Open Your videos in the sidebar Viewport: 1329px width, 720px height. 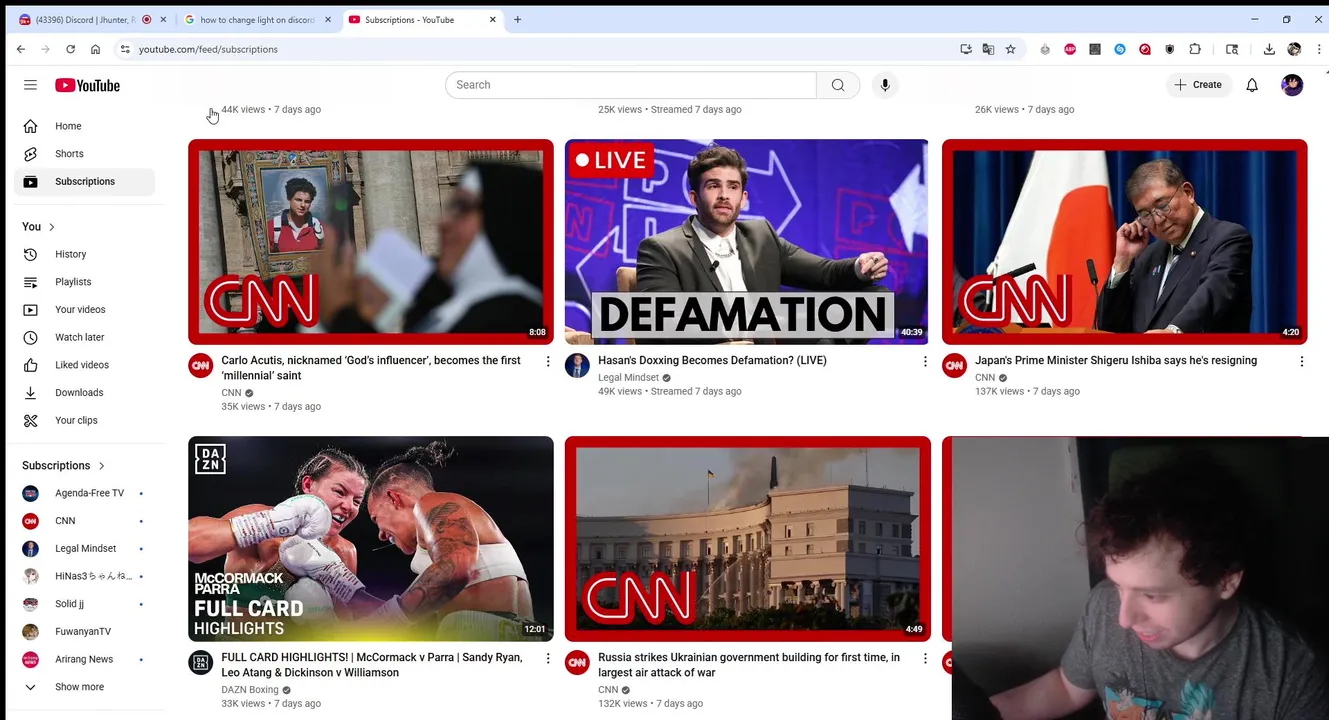86,310
